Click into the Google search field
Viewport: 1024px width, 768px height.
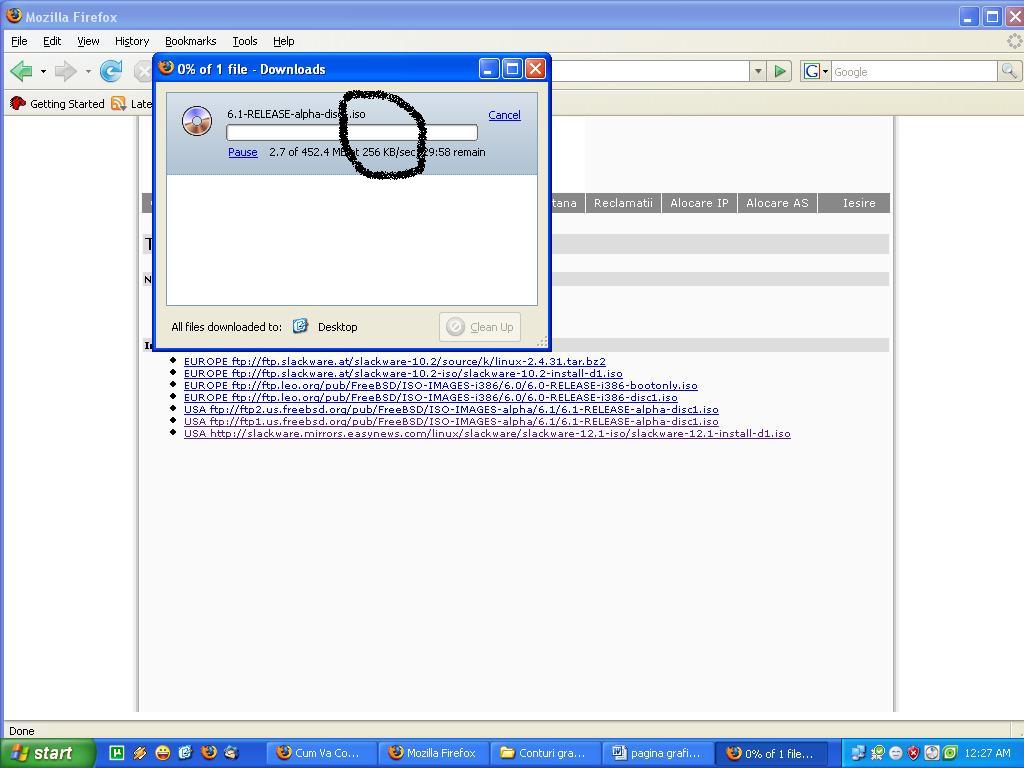[x=912, y=72]
